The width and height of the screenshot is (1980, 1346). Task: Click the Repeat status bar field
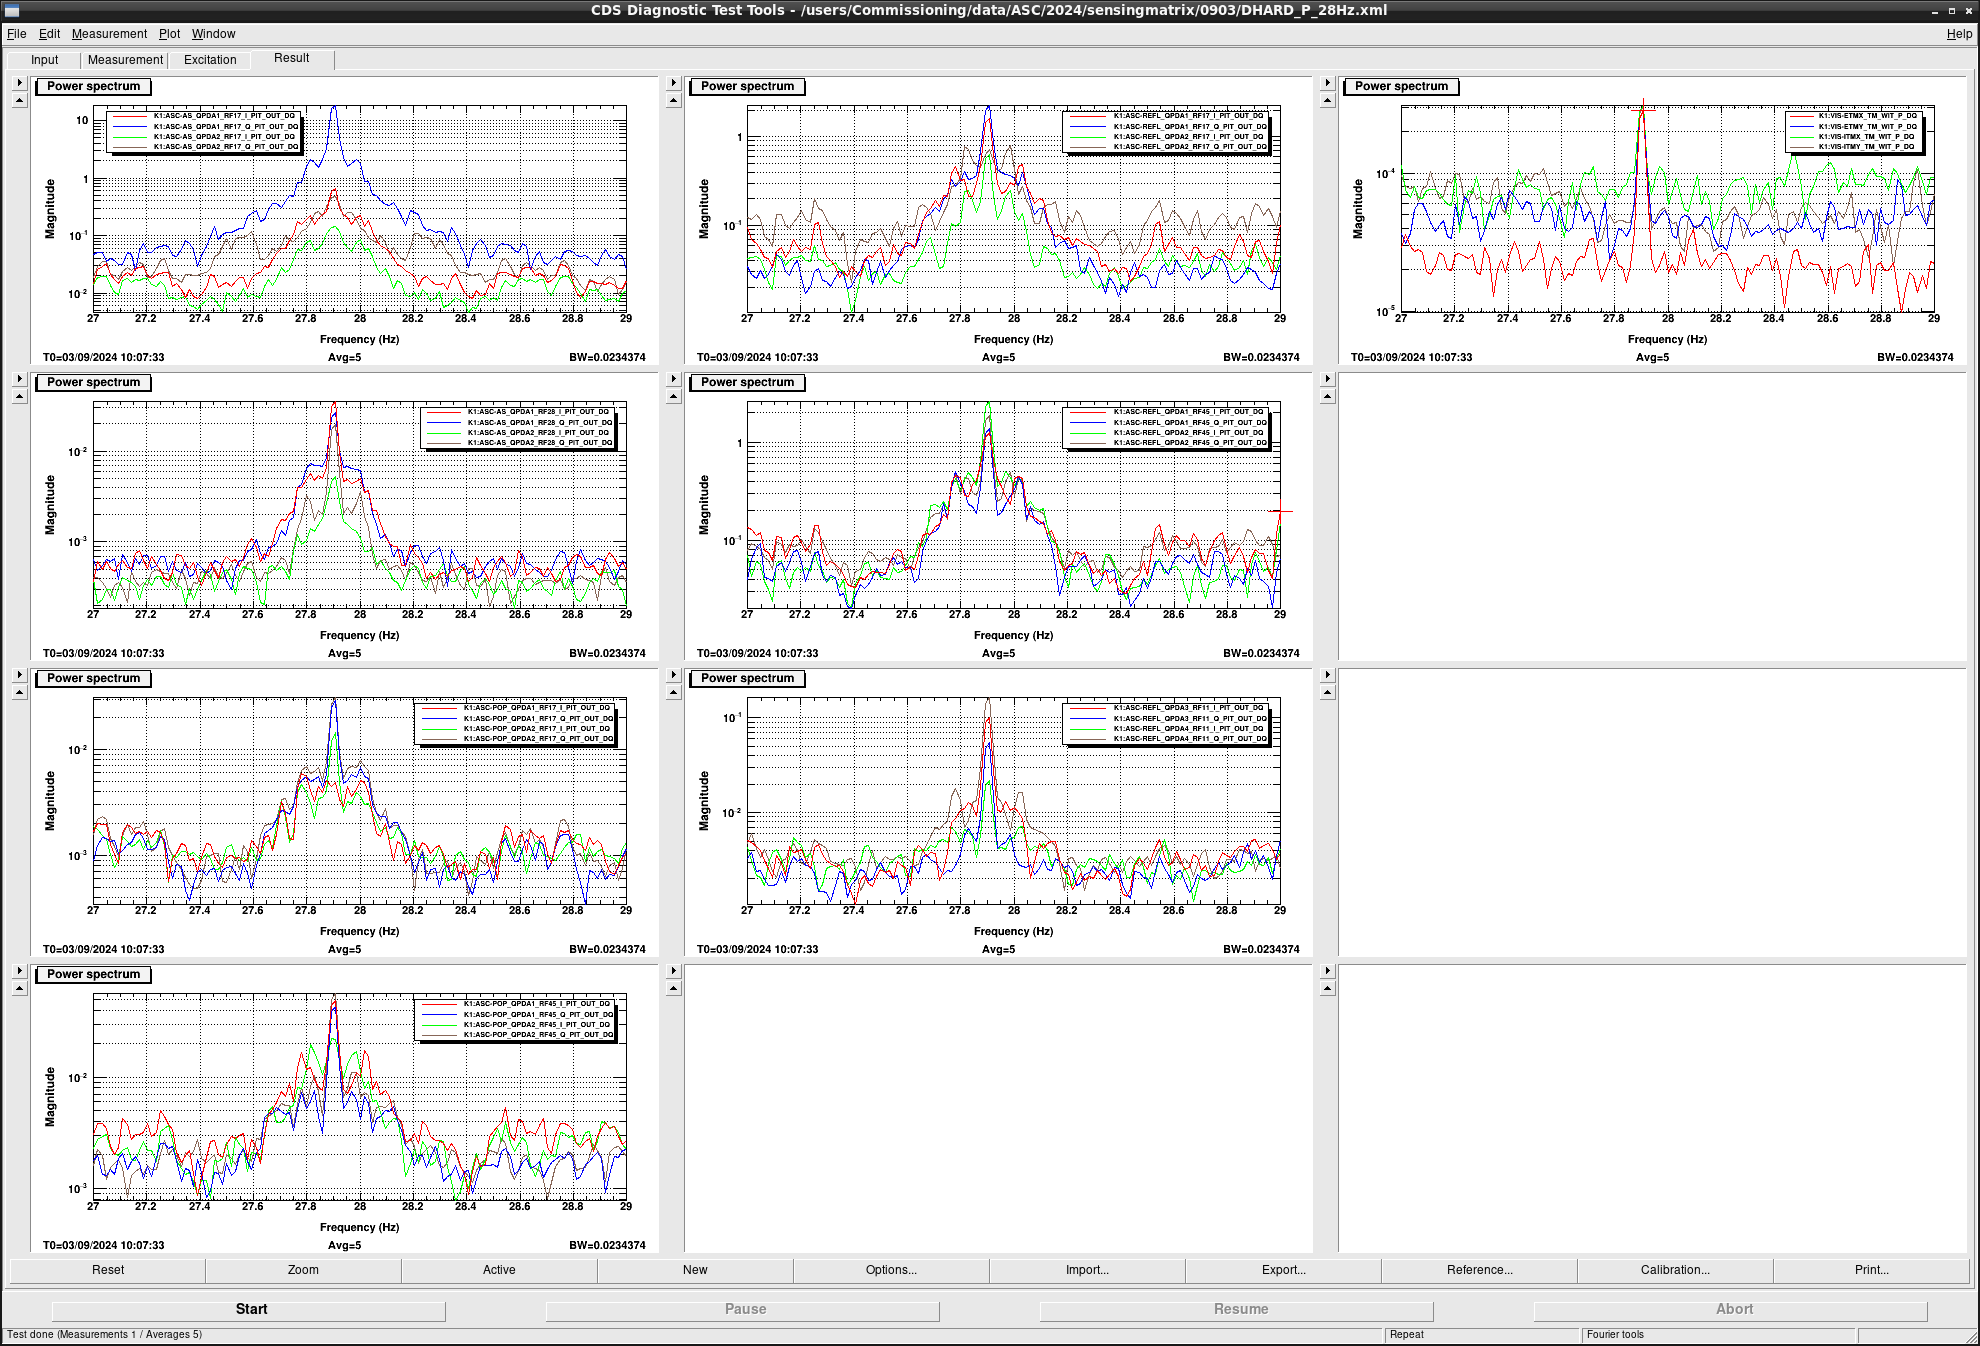tap(1481, 1335)
